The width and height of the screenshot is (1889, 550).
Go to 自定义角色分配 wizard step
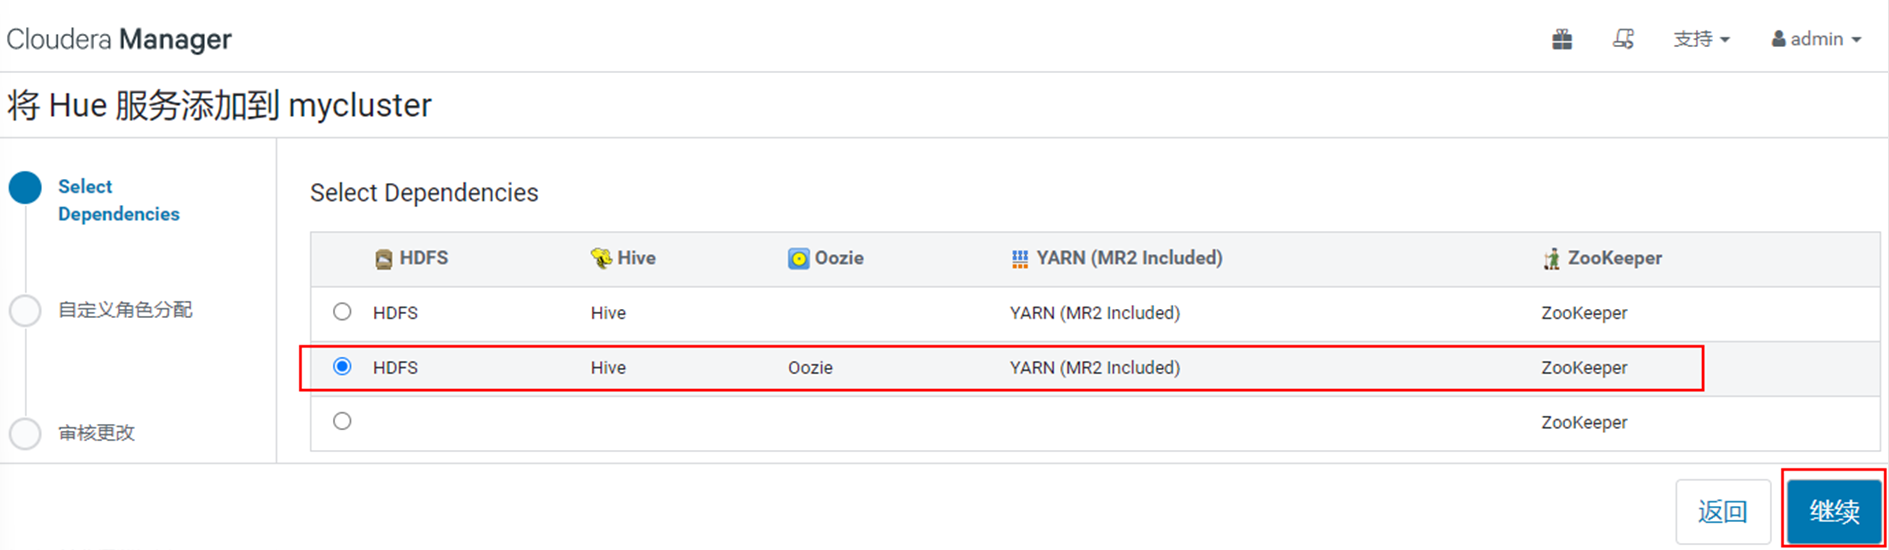click(125, 310)
